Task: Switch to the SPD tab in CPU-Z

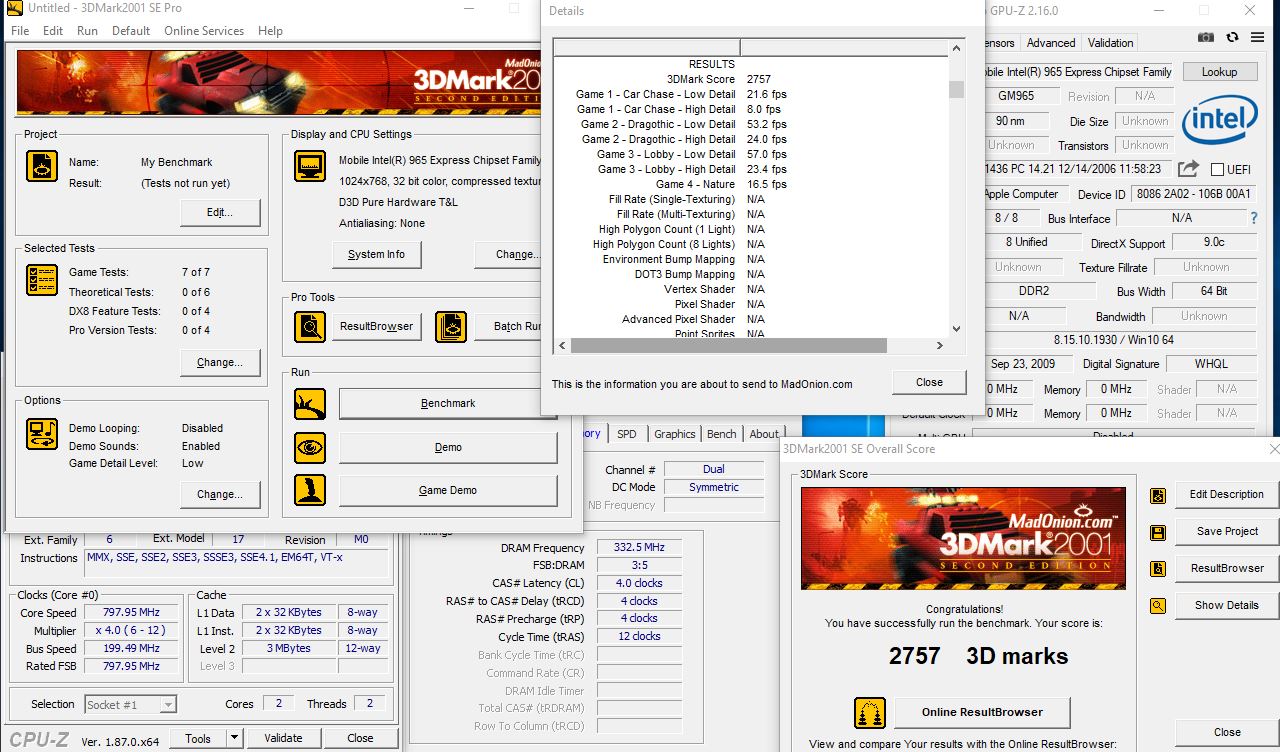Action: [x=626, y=434]
